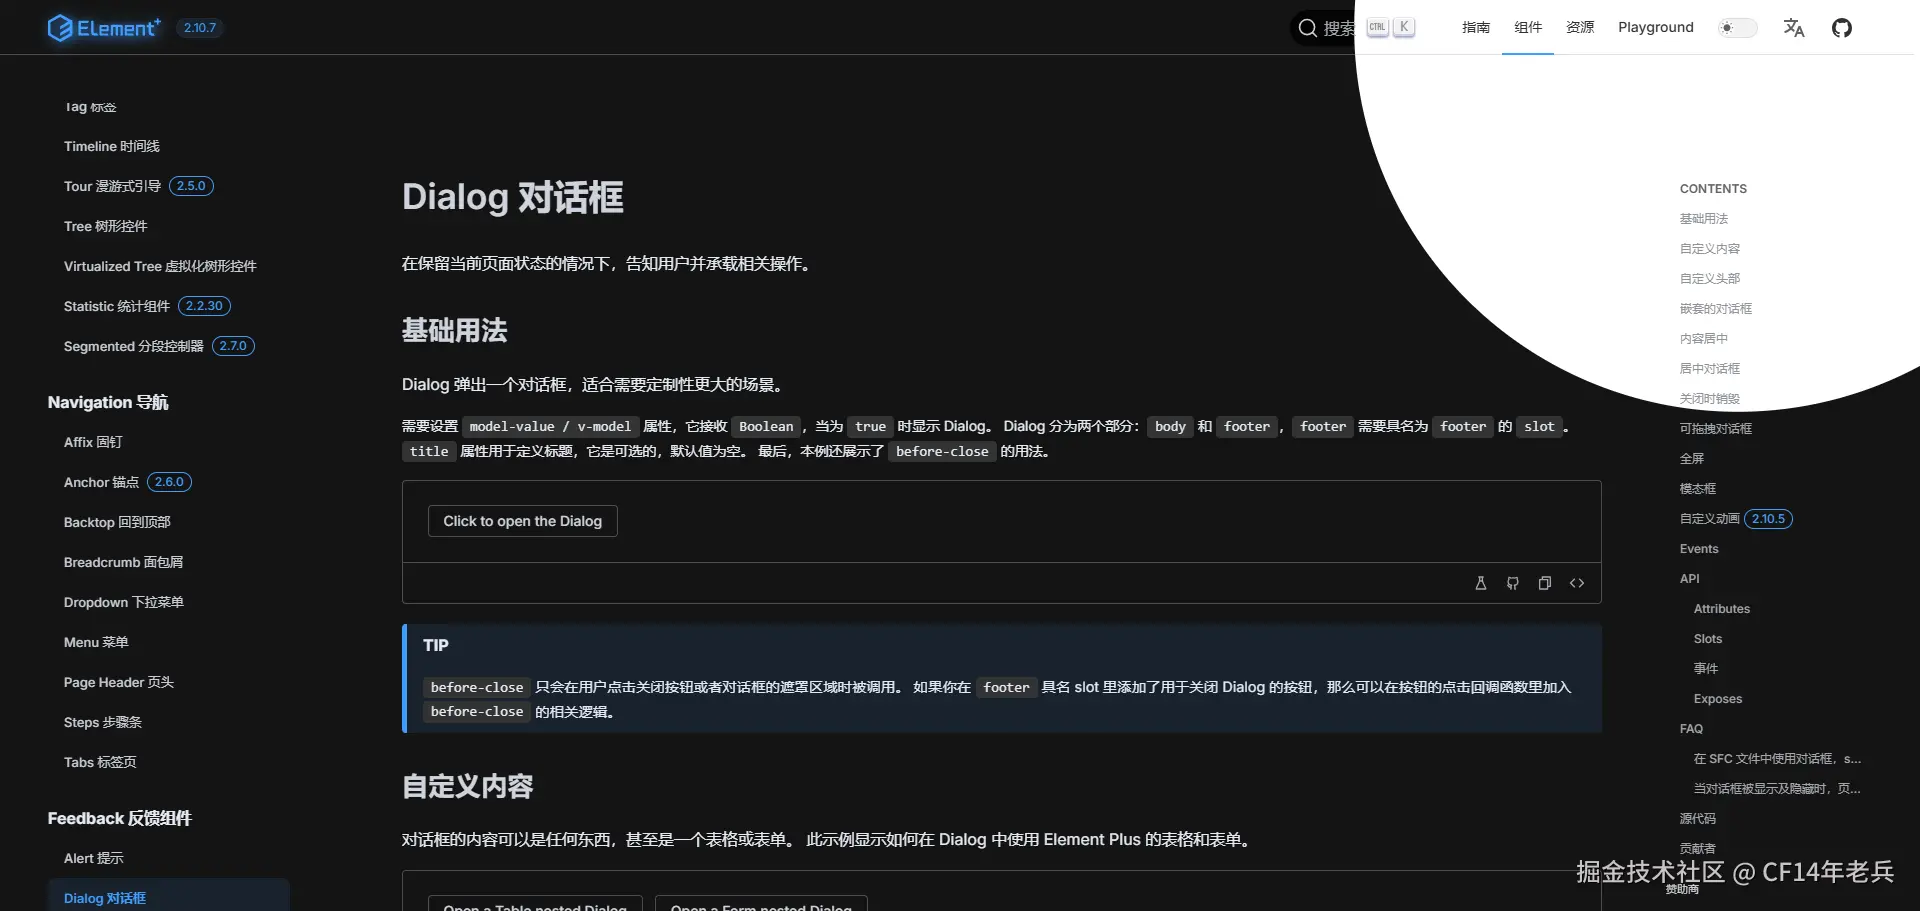The width and height of the screenshot is (1920, 911).
Task: Open the 2.10.7 version dropdown
Action: 200,28
